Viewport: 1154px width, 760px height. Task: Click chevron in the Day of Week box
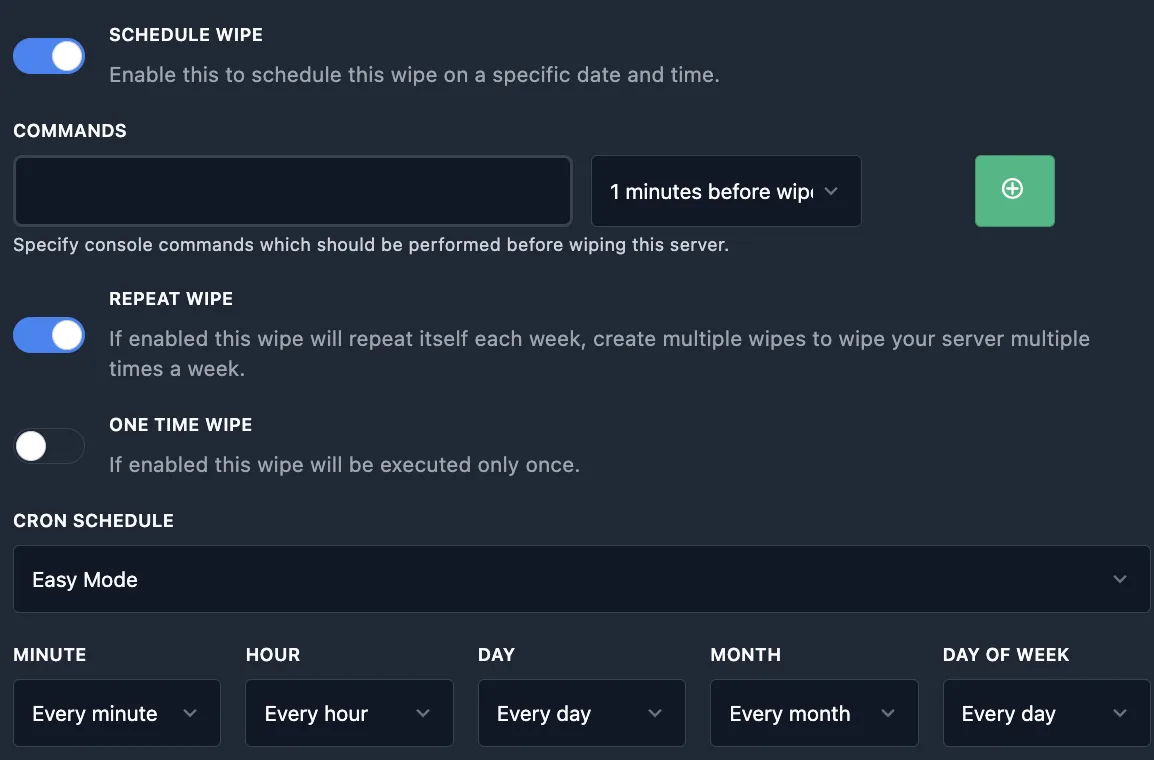pos(1120,713)
